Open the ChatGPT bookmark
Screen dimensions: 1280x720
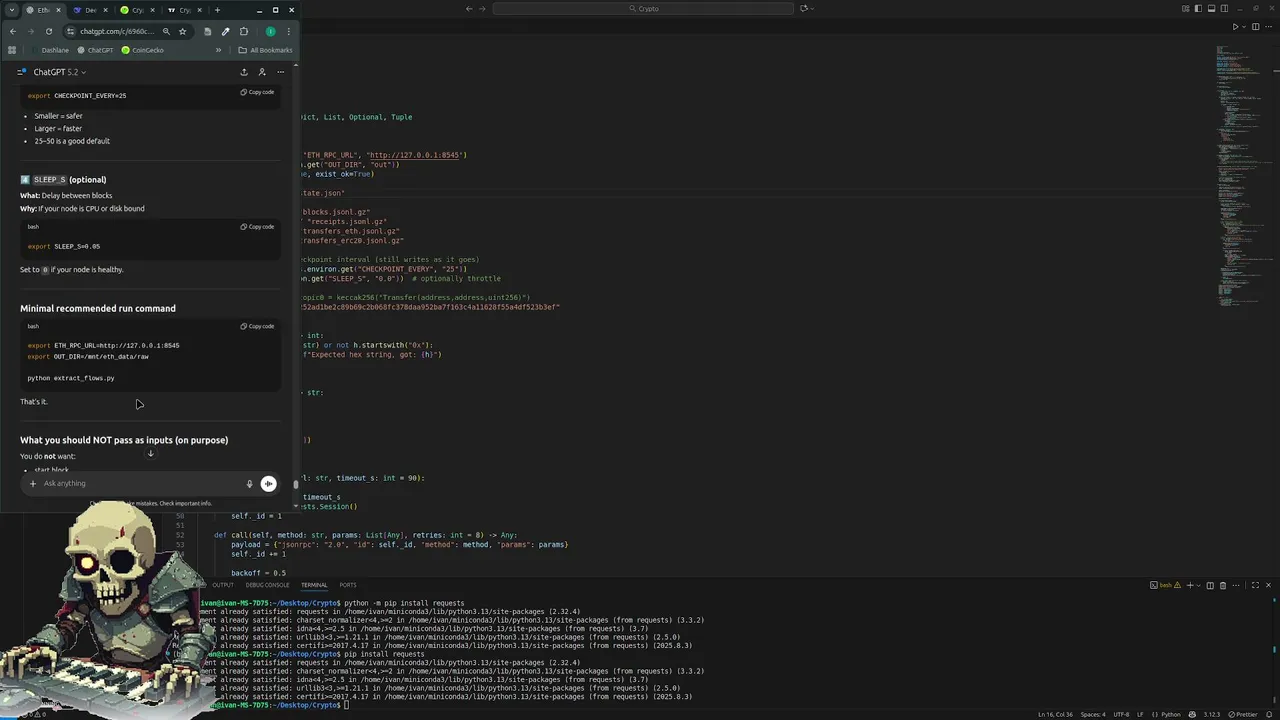point(95,50)
